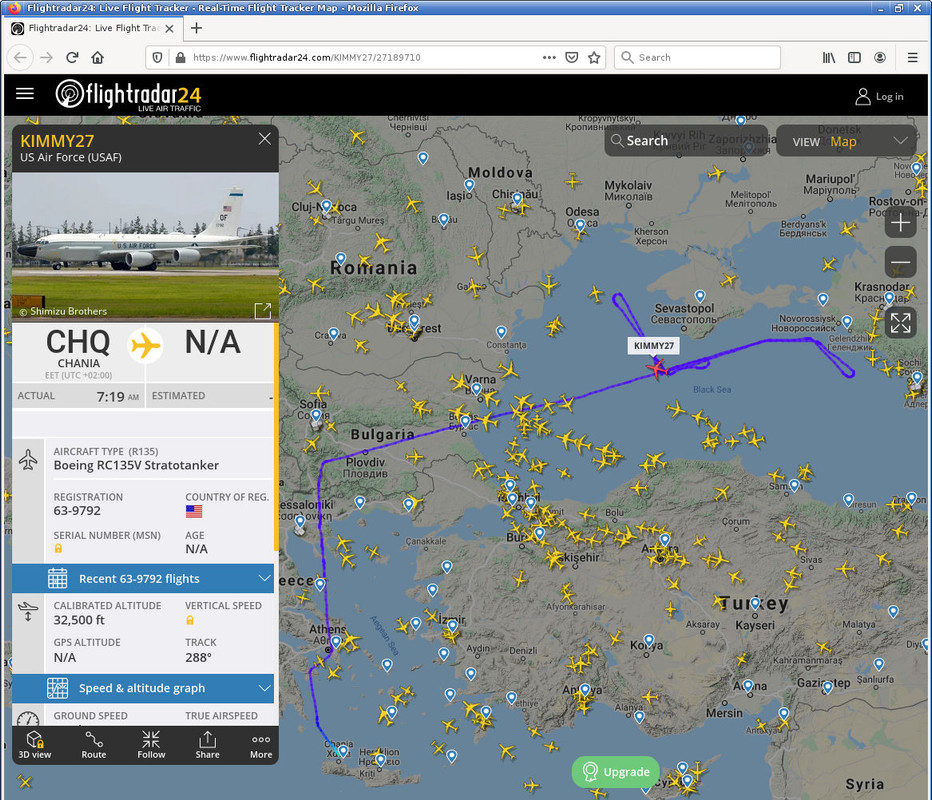This screenshot has width=932, height=800.
Task: Share this flight
Action: point(207,745)
